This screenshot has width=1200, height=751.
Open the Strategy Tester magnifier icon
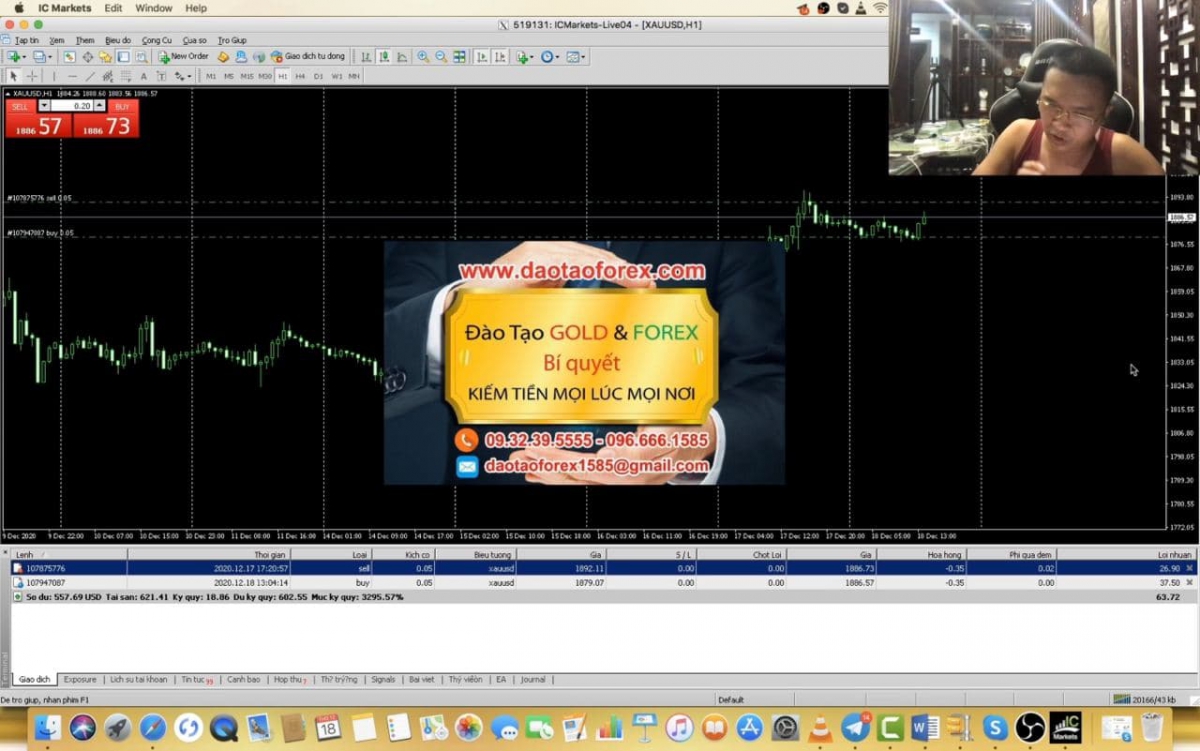(141, 56)
